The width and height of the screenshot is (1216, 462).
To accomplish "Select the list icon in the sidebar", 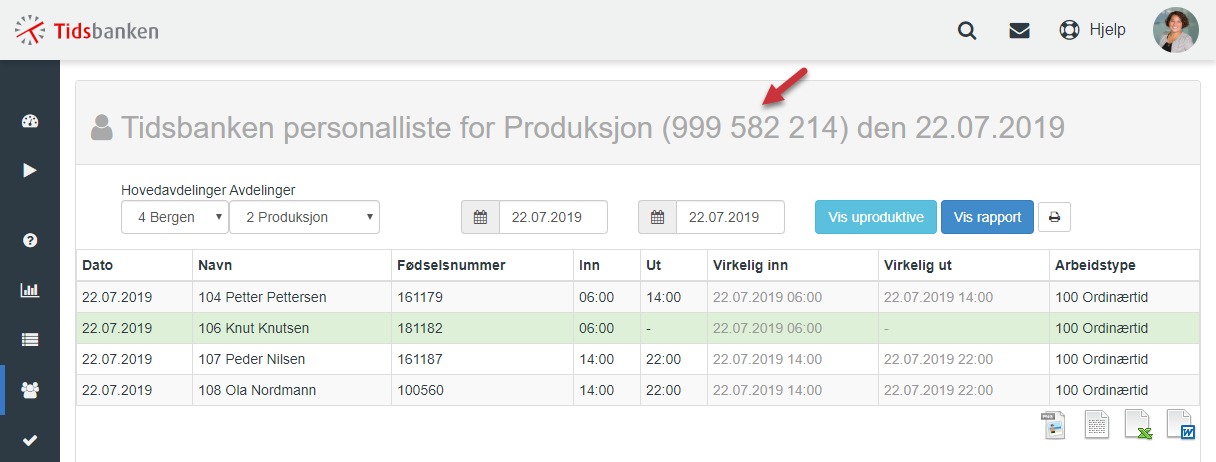I will [x=29, y=340].
